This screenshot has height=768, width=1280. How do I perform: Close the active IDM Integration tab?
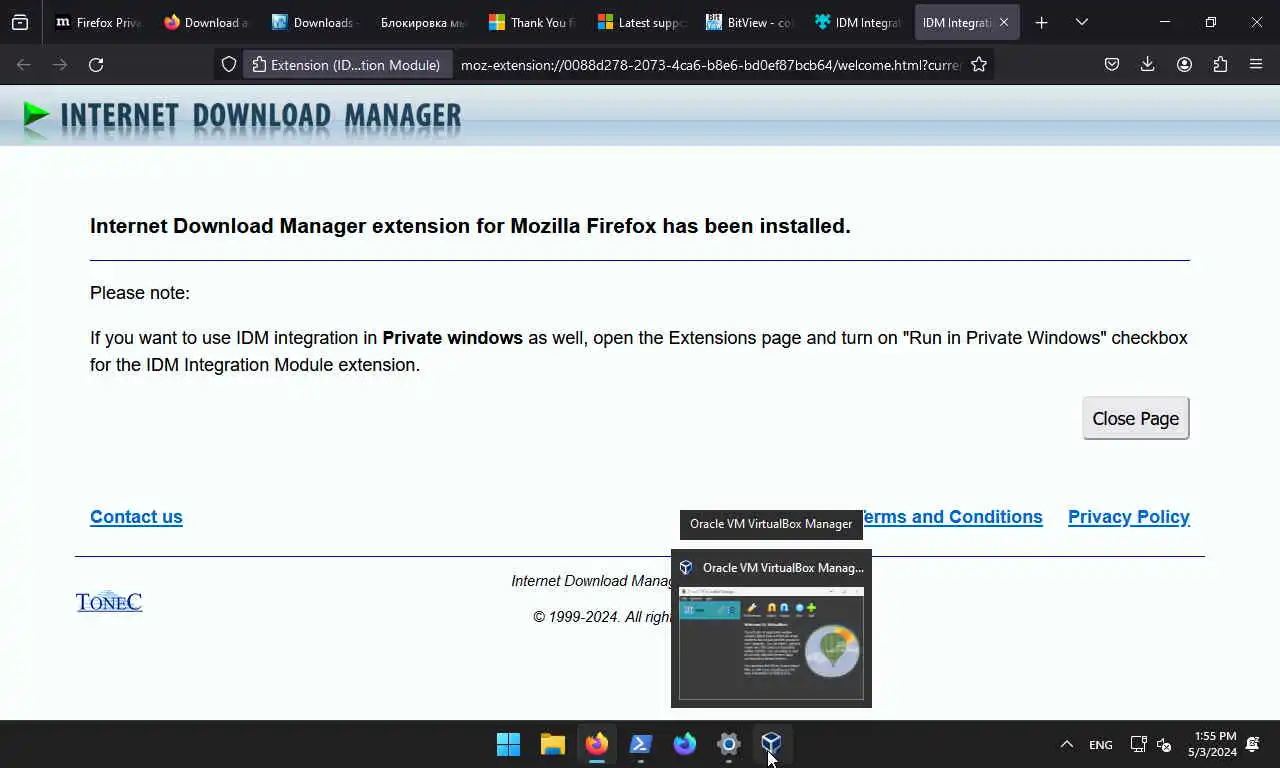(1003, 22)
